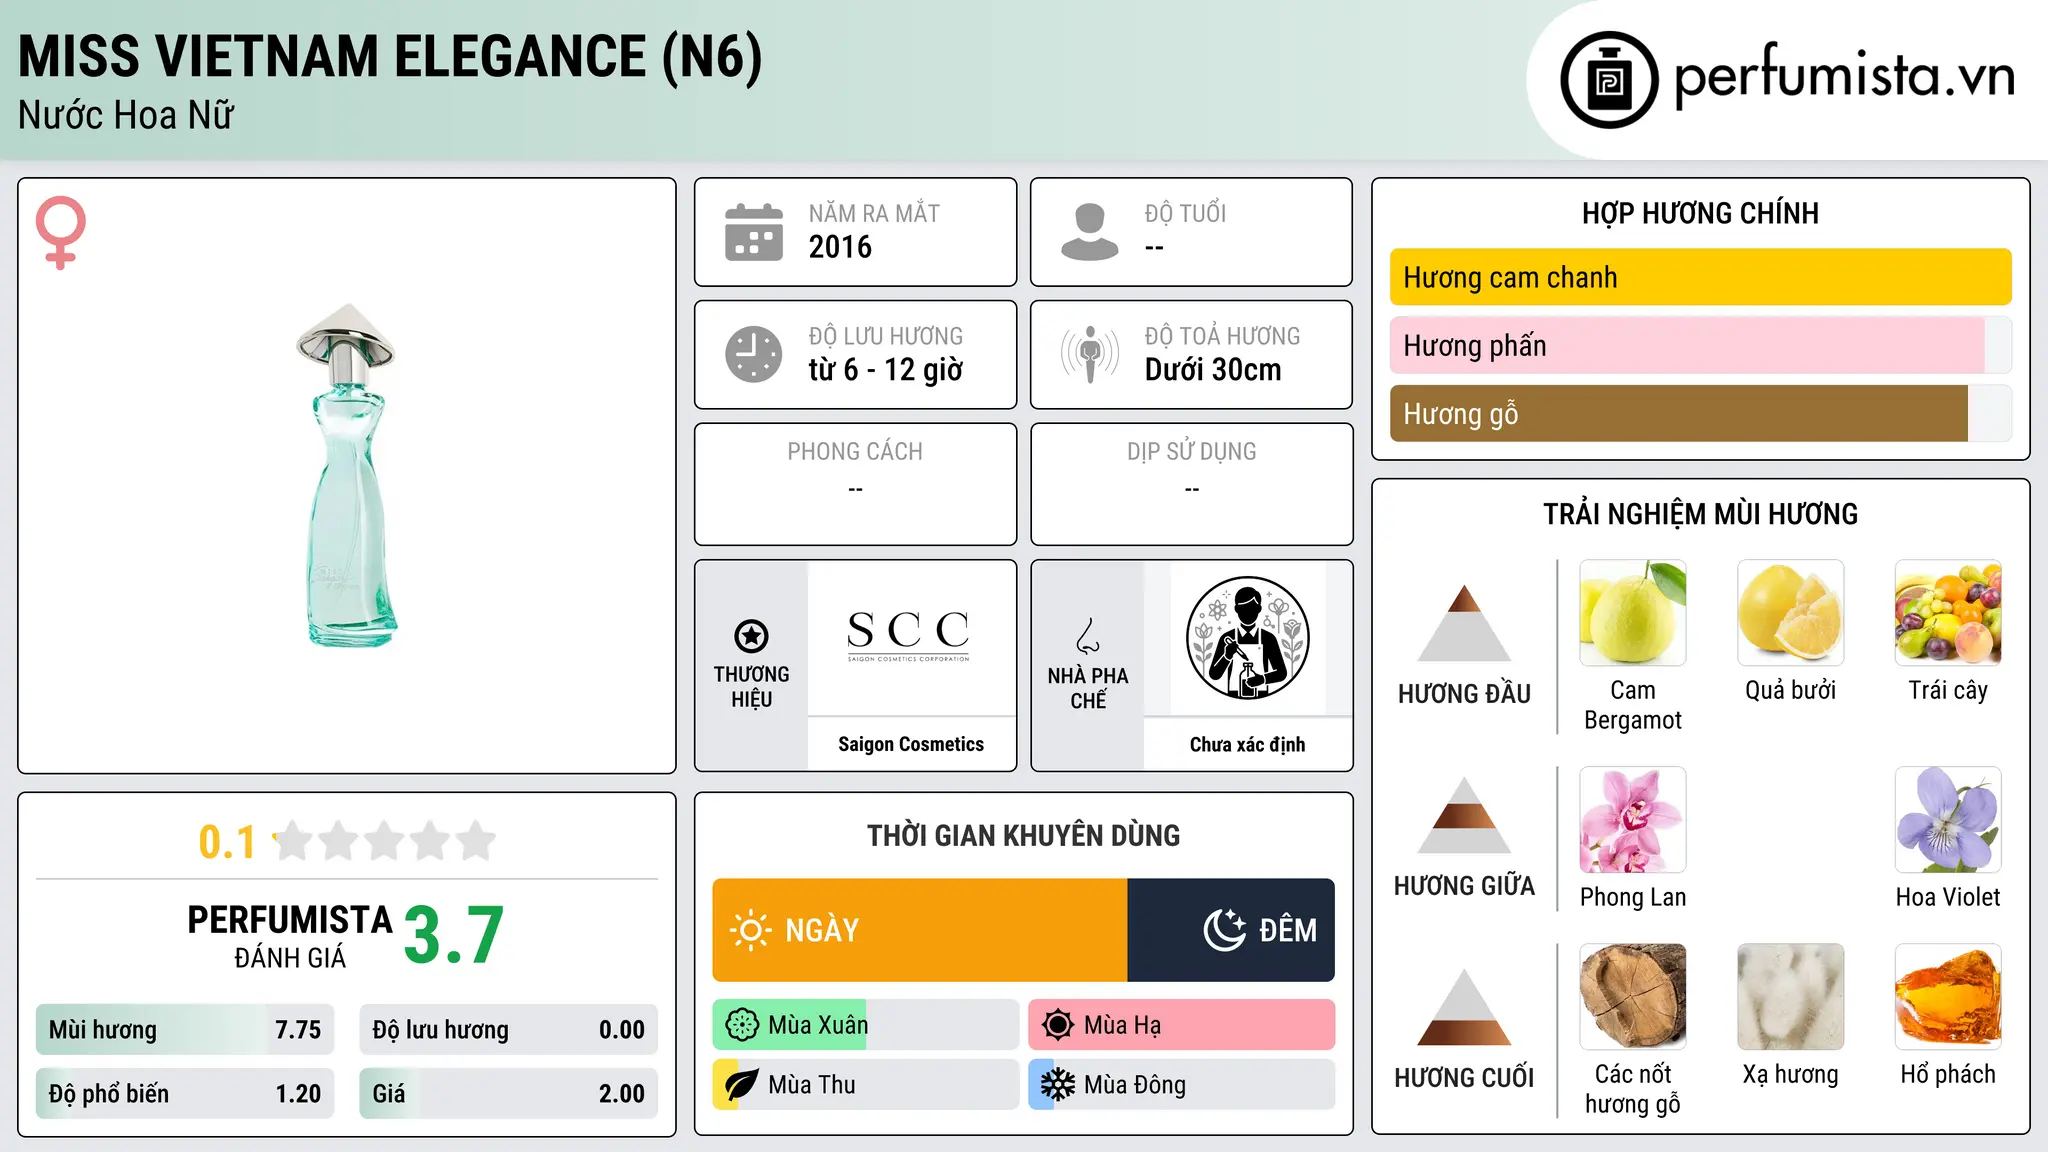Click the nose icon above Nhà pha chế
The width and height of the screenshot is (2048, 1152).
1088,635
